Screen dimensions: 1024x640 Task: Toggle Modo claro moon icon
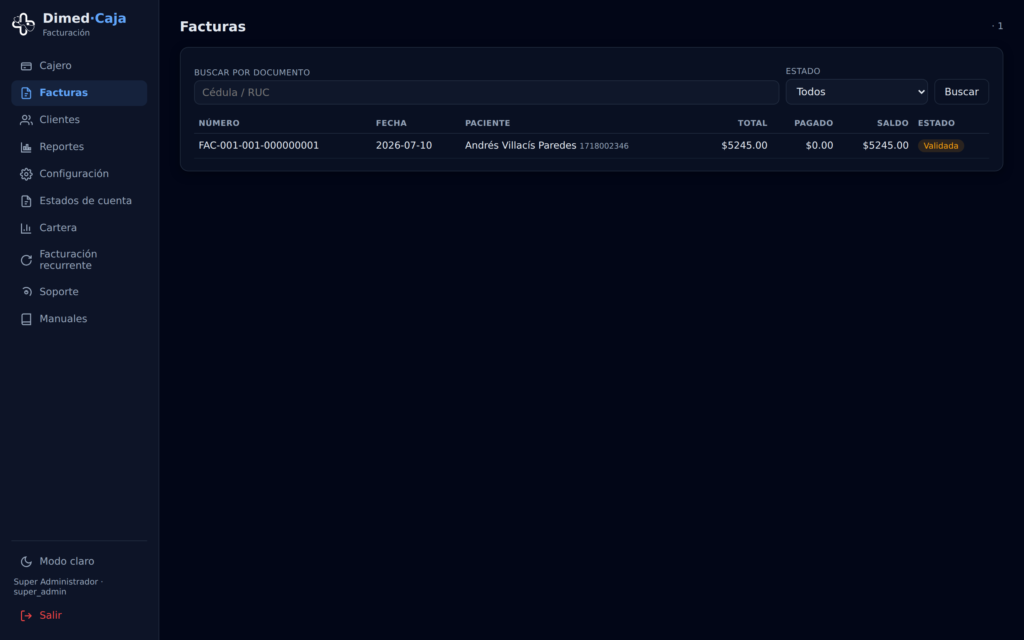click(26, 562)
